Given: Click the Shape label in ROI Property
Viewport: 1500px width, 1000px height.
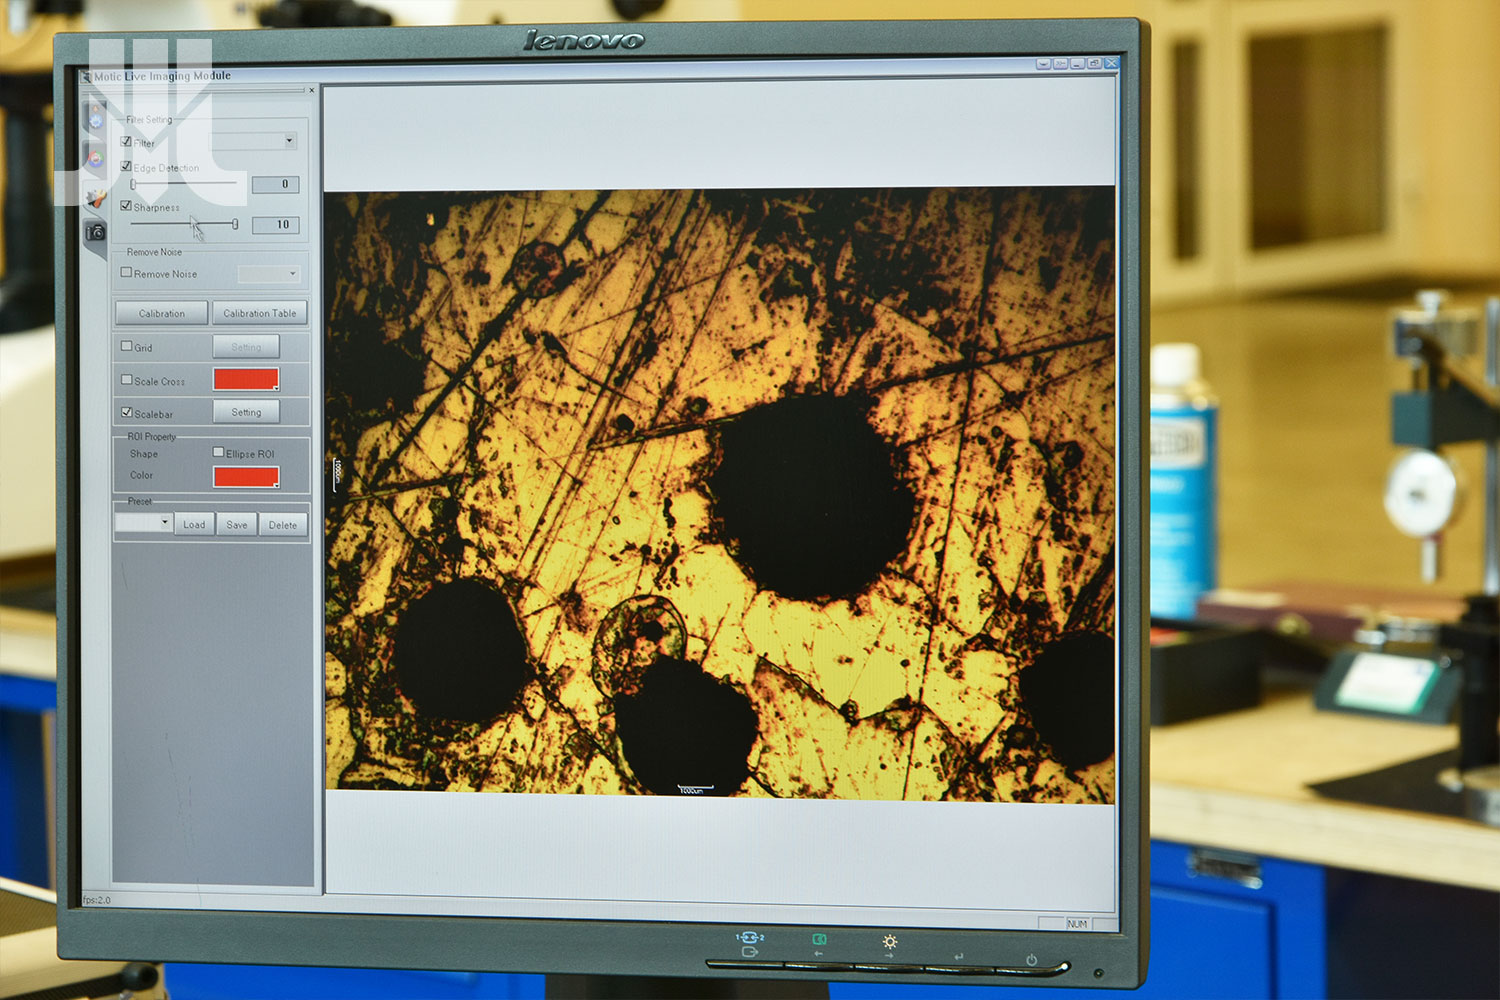Looking at the screenshot, I should 143,454.
